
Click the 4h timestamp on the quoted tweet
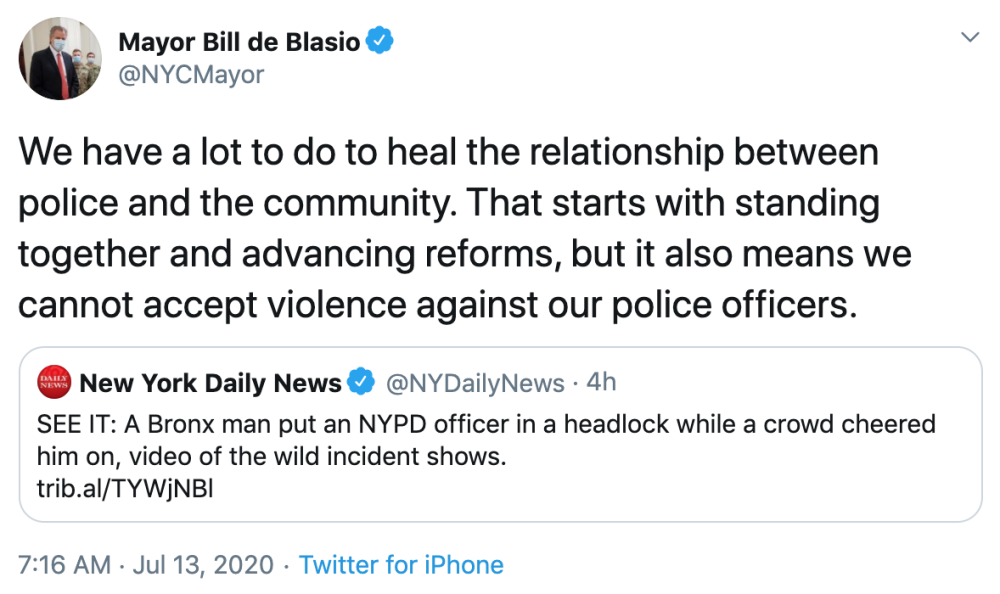pyautogui.click(x=600, y=383)
